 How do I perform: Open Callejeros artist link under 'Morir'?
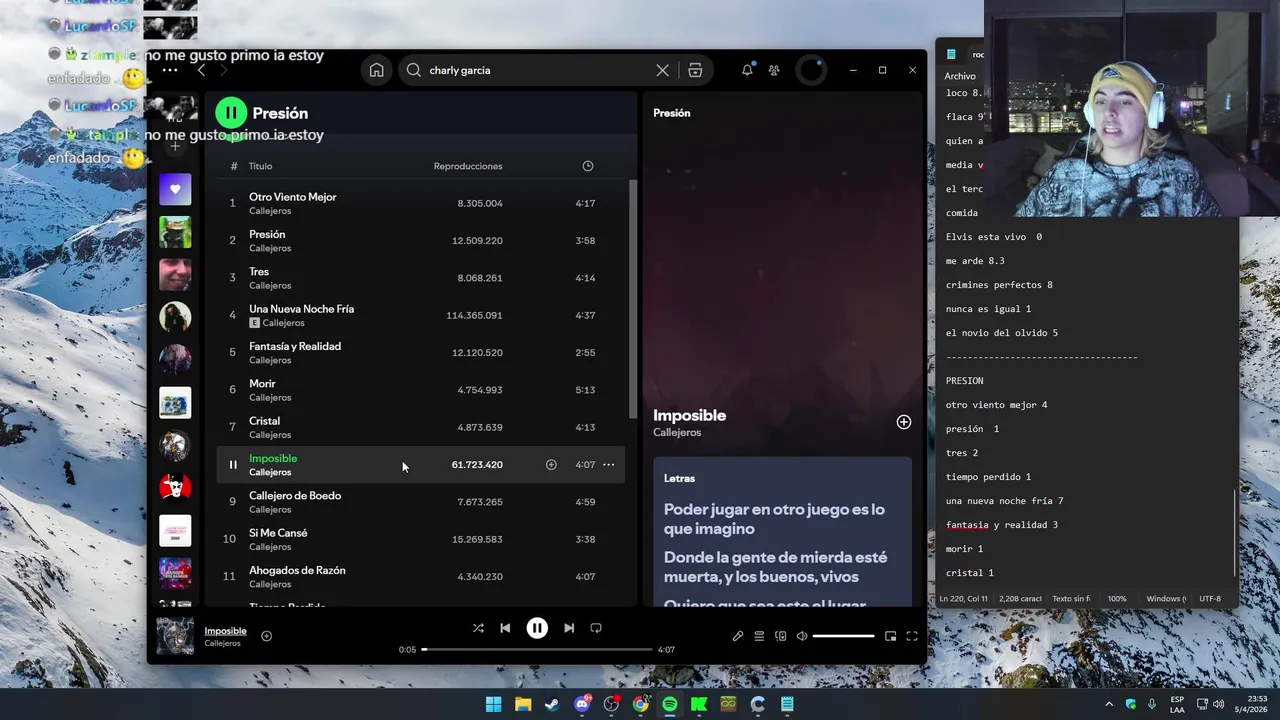pos(270,398)
